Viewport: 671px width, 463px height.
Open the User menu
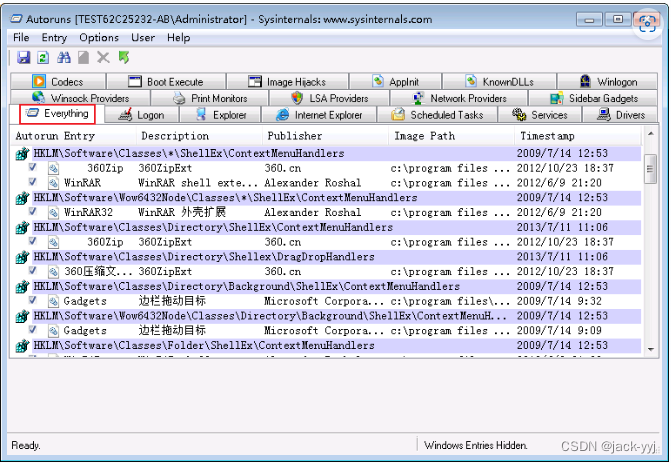pyautogui.click(x=143, y=38)
